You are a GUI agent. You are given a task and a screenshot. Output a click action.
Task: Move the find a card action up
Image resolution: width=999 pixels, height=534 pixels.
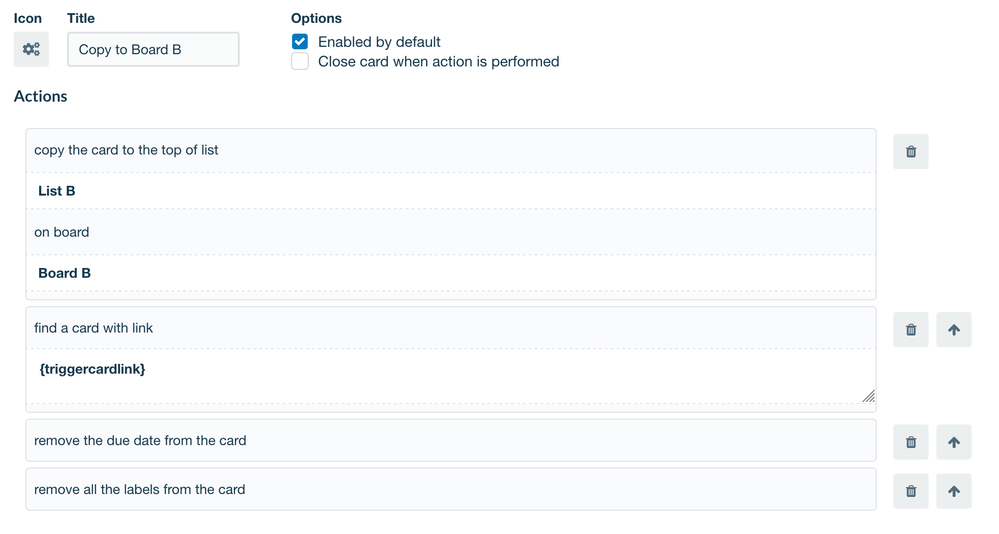click(x=953, y=329)
